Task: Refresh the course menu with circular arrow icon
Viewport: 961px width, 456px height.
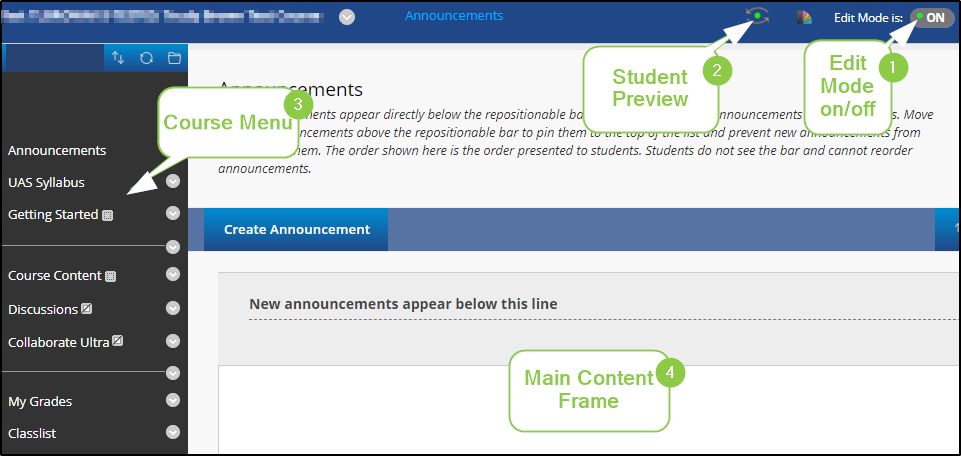Action: [146, 58]
